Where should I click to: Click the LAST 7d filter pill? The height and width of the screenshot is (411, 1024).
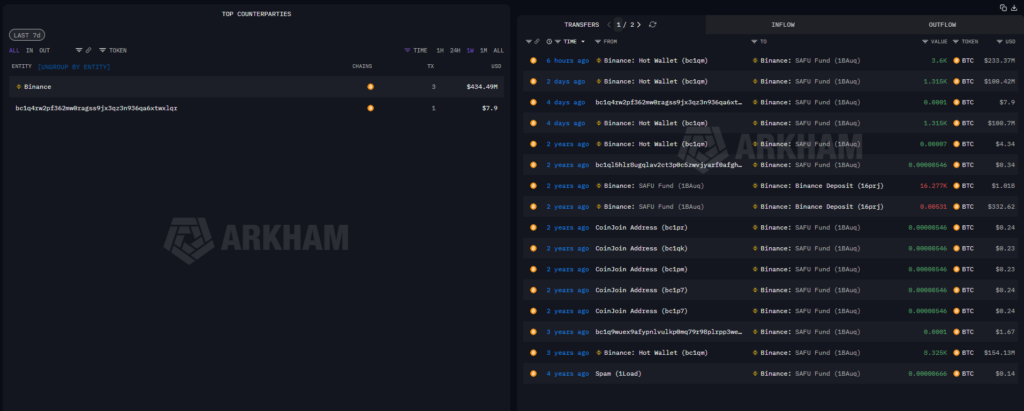[24, 34]
